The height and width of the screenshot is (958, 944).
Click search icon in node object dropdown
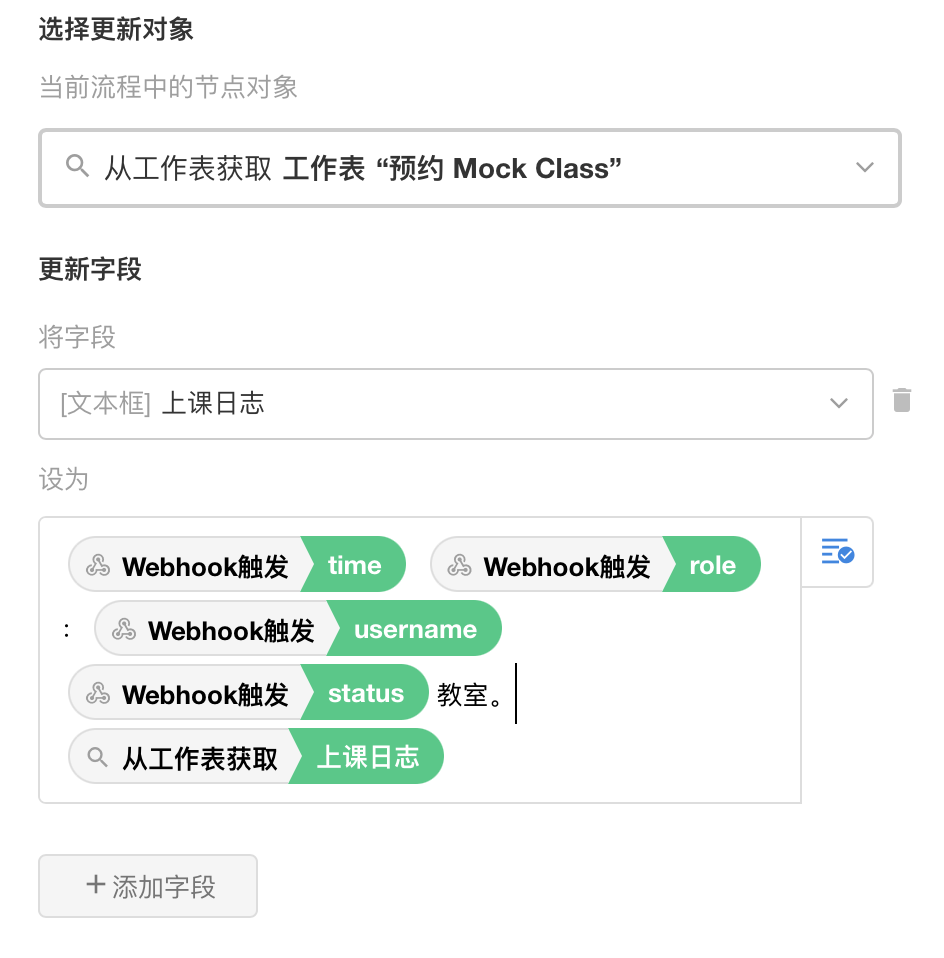tap(77, 167)
